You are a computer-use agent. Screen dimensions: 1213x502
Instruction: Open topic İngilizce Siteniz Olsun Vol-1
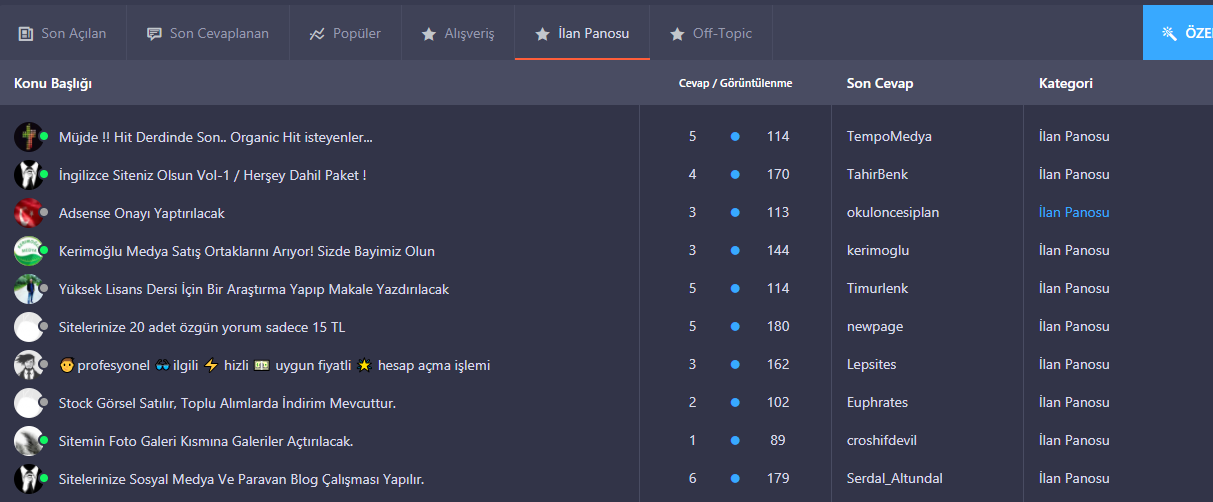212,175
